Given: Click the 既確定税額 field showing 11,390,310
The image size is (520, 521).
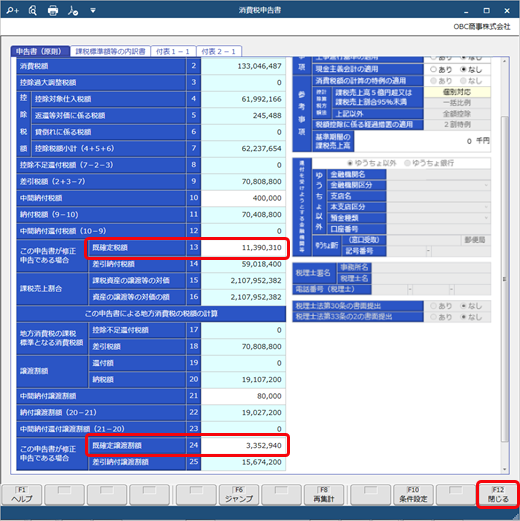Looking at the screenshot, I should coord(243,248).
